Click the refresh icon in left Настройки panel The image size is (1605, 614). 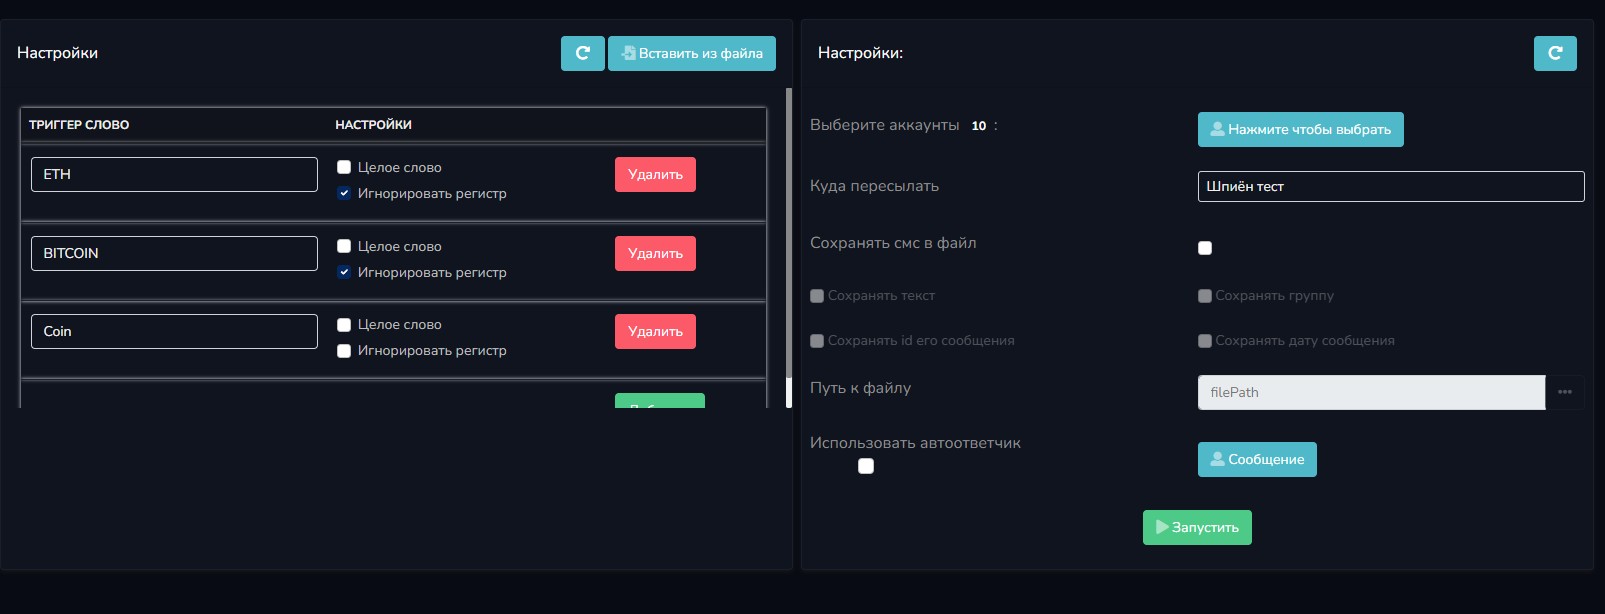[582, 53]
